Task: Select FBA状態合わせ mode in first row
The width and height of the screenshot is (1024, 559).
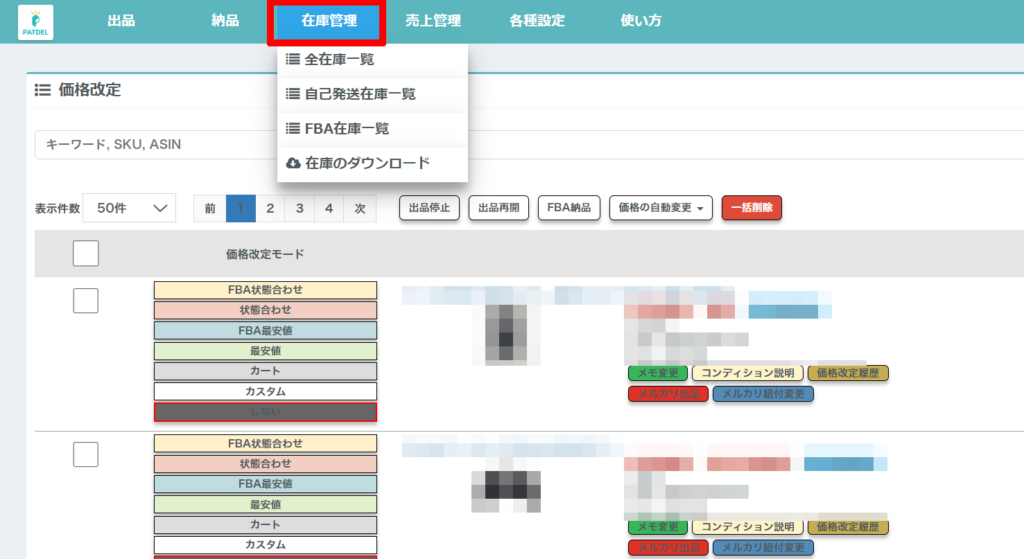Action: (x=265, y=290)
